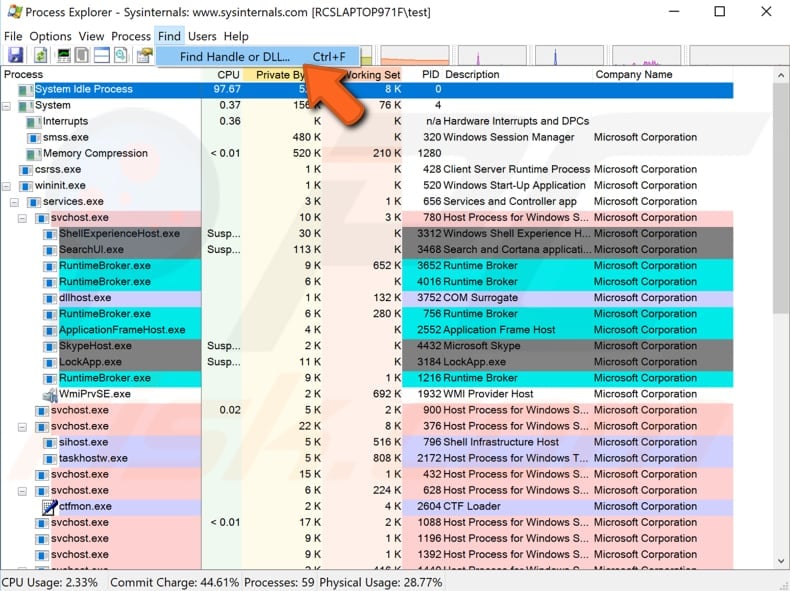Collapse svchost.exe PID 628 node
Image resolution: width=790 pixels, height=591 pixels.
click(x=22, y=491)
